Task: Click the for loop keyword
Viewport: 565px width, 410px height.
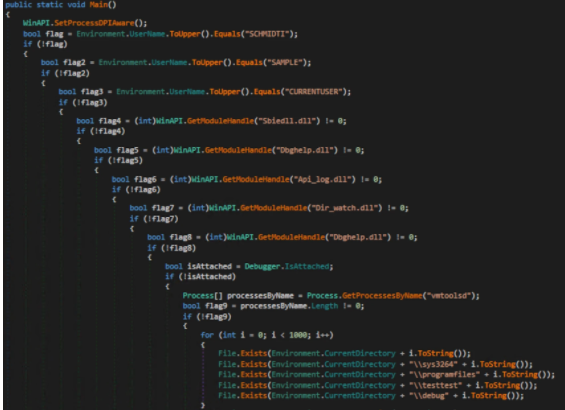Action: (x=207, y=335)
